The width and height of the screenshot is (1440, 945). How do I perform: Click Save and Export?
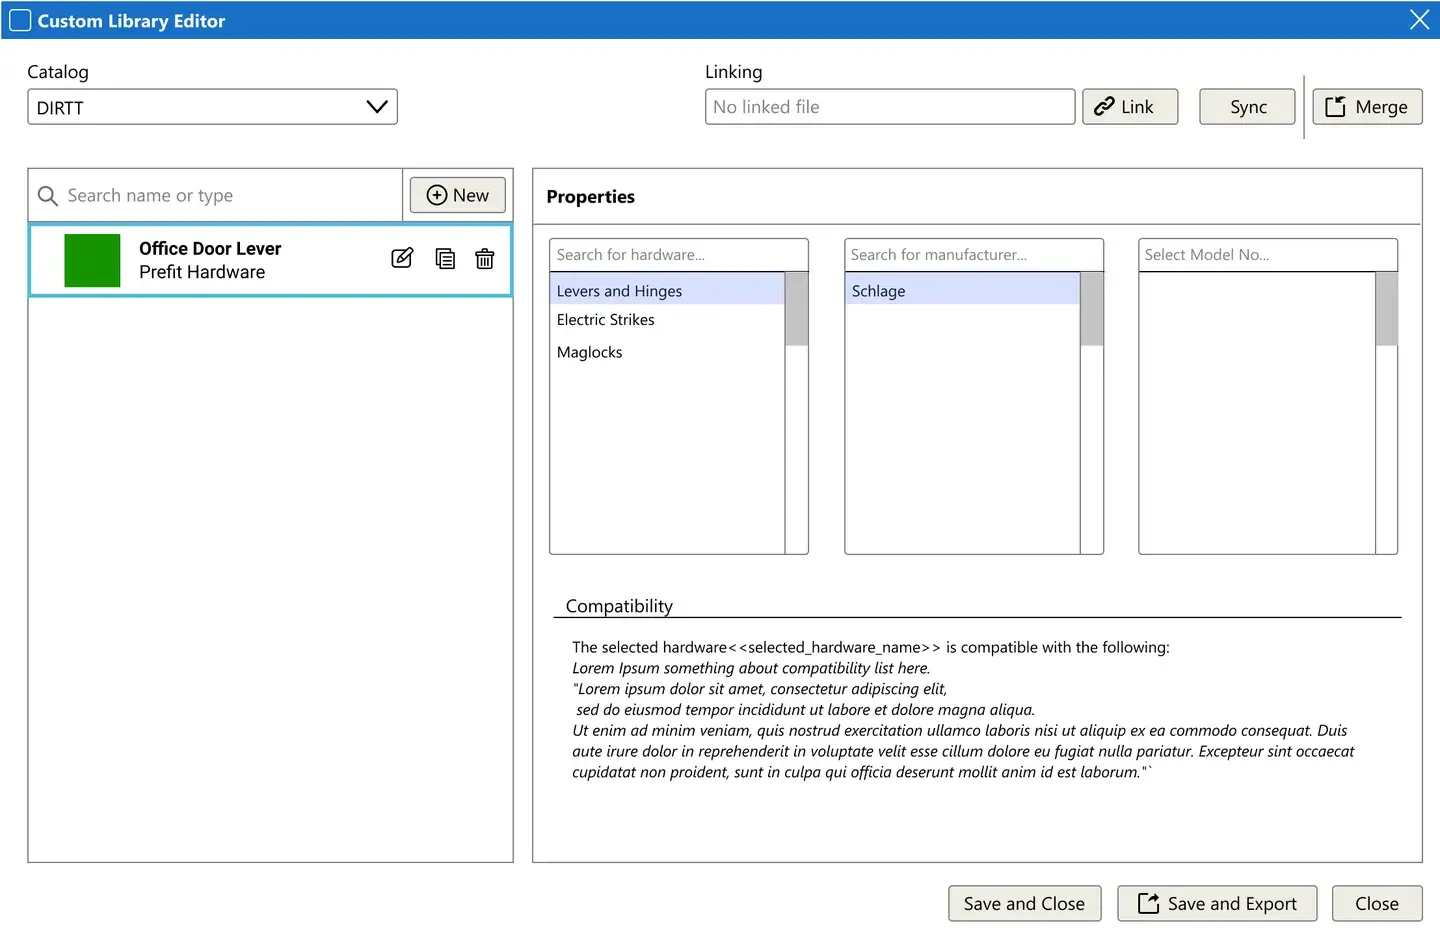pyautogui.click(x=1217, y=904)
